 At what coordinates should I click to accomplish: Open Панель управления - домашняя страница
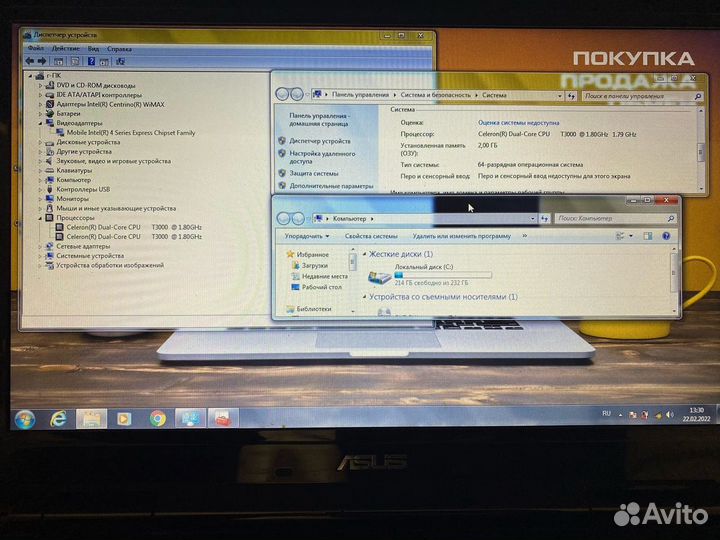319,119
